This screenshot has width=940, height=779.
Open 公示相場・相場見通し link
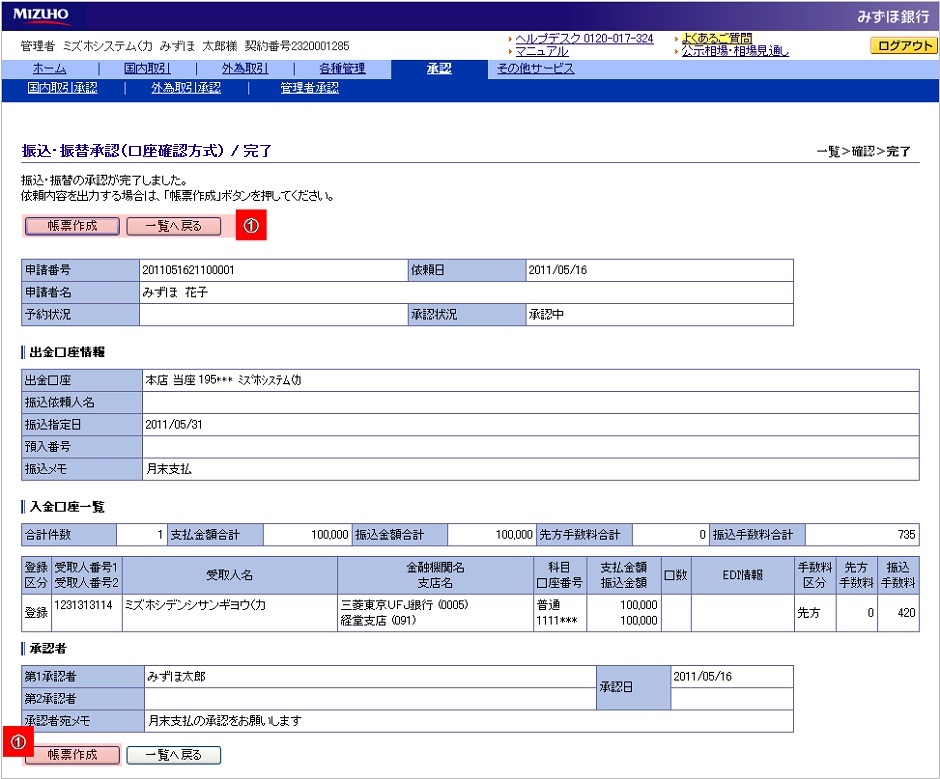point(736,51)
